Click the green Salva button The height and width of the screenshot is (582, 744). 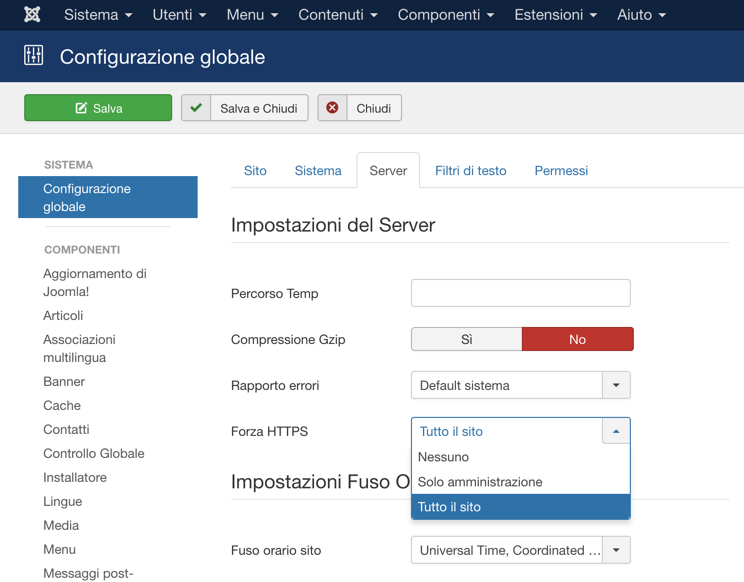[x=98, y=108]
